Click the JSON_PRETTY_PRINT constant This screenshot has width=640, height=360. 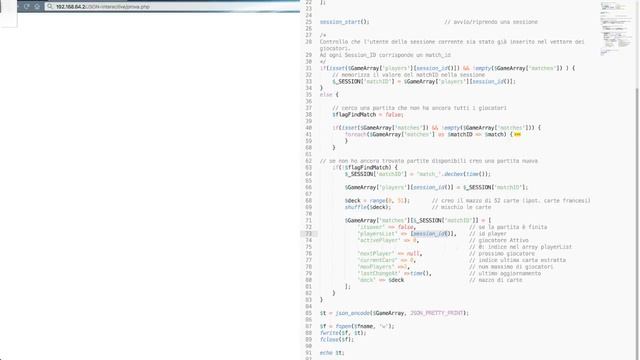coord(436,313)
